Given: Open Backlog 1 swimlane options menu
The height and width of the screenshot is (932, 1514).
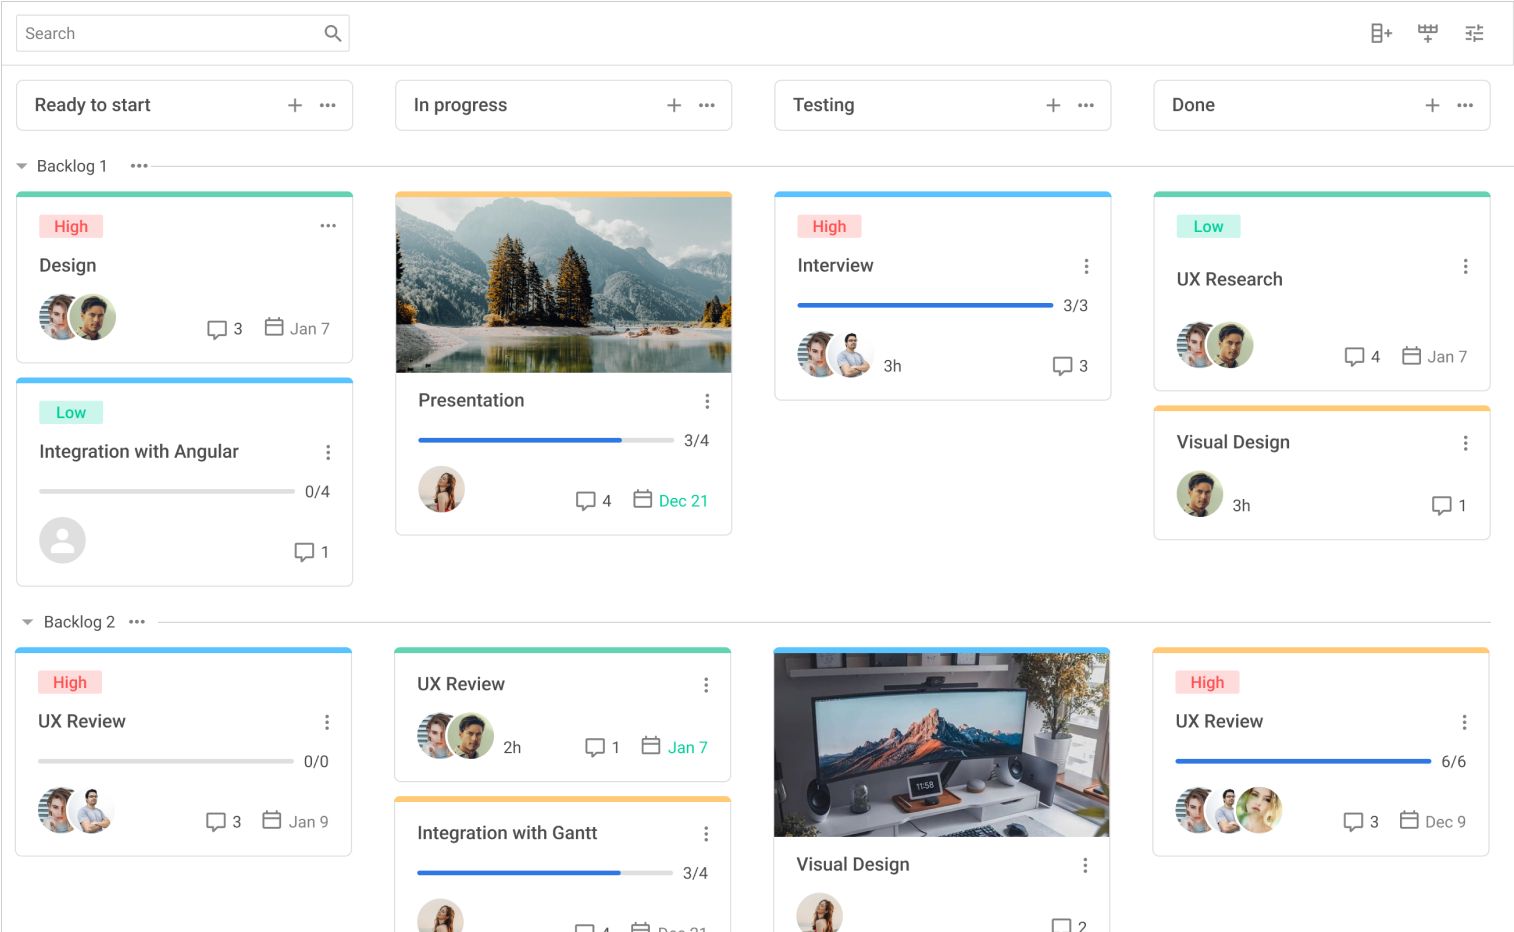Looking at the screenshot, I should coord(139,166).
